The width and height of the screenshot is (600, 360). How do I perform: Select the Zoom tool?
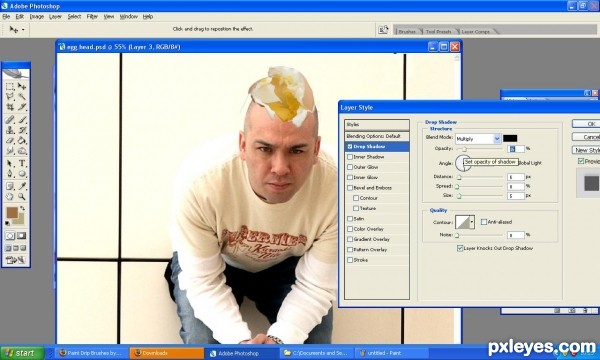pos(22,197)
